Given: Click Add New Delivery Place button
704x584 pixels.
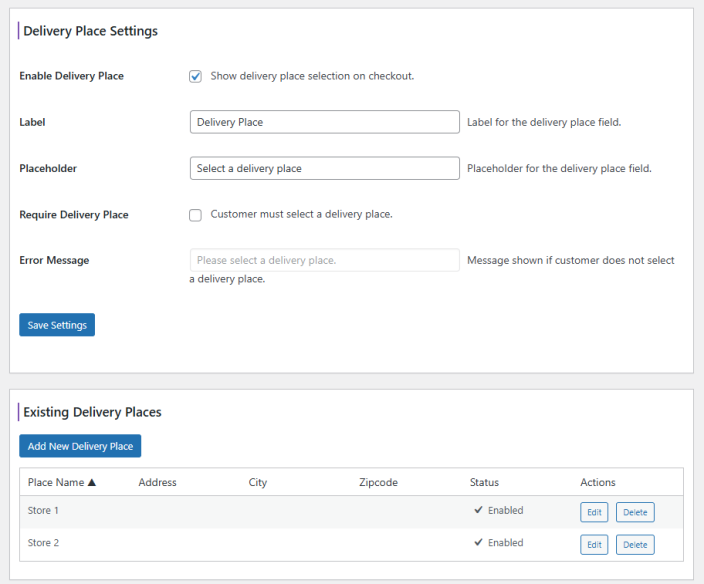Looking at the screenshot, I should pyautogui.click(x=80, y=446).
